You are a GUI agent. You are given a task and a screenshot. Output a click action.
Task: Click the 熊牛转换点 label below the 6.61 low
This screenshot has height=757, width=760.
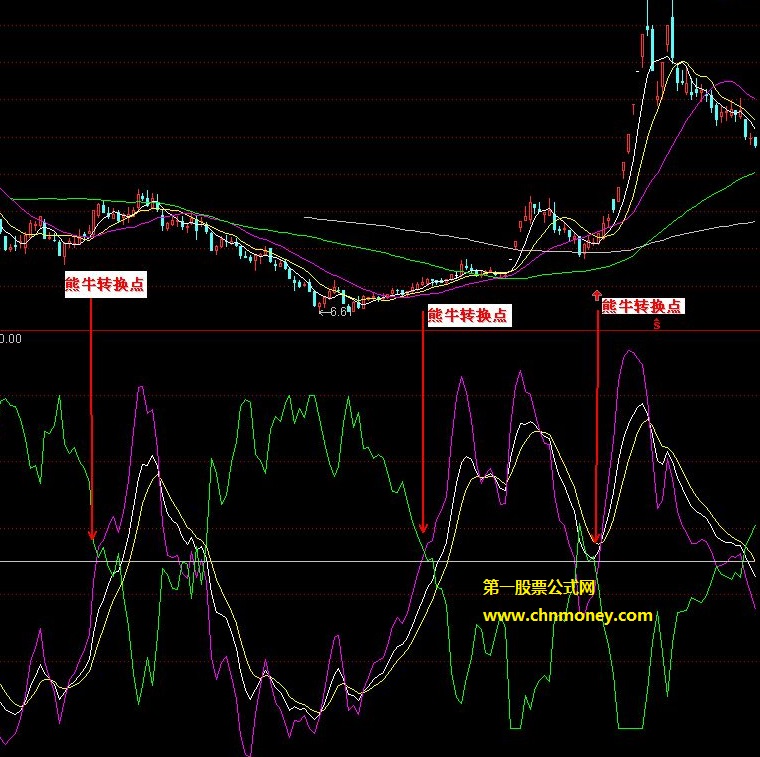469,315
